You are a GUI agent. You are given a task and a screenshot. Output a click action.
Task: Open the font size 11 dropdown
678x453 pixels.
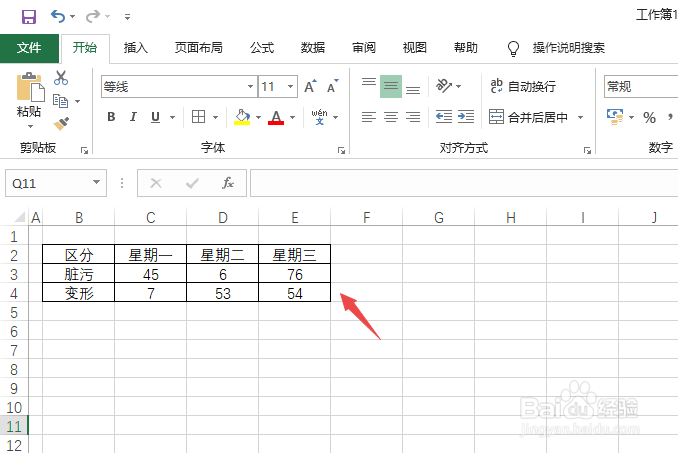point(291,86)
